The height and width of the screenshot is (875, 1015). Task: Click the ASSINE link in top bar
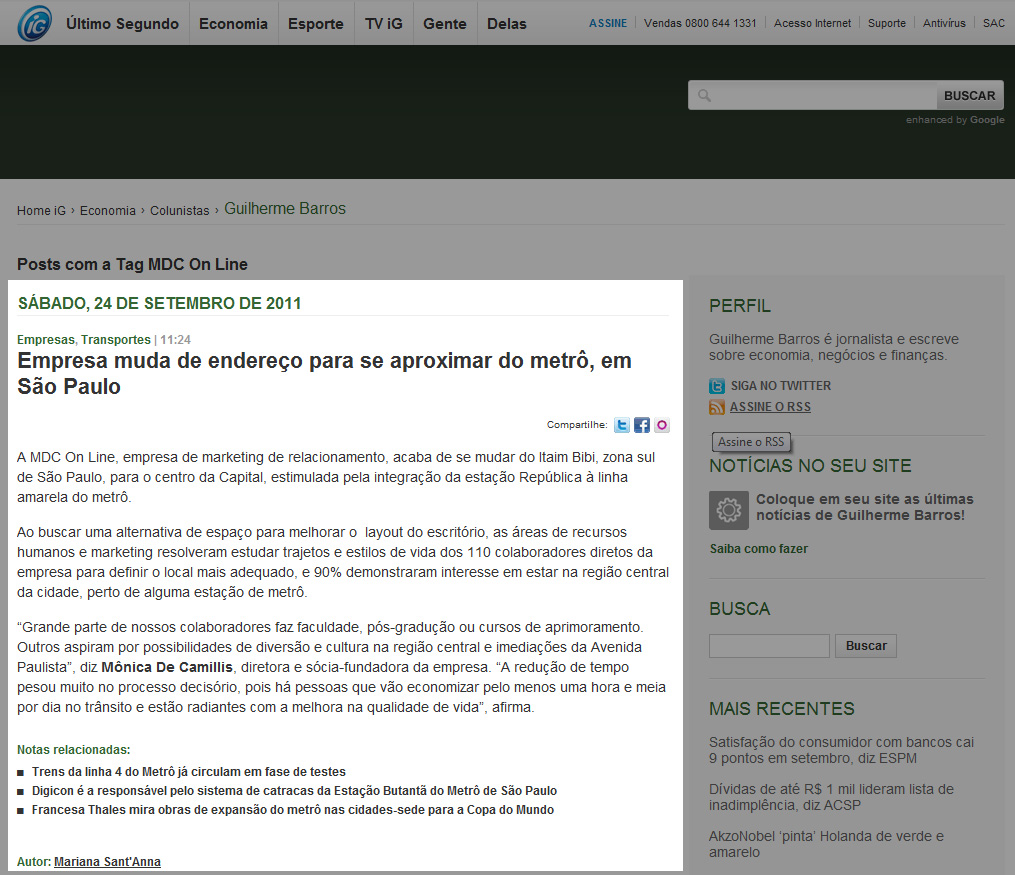point(608,23)
